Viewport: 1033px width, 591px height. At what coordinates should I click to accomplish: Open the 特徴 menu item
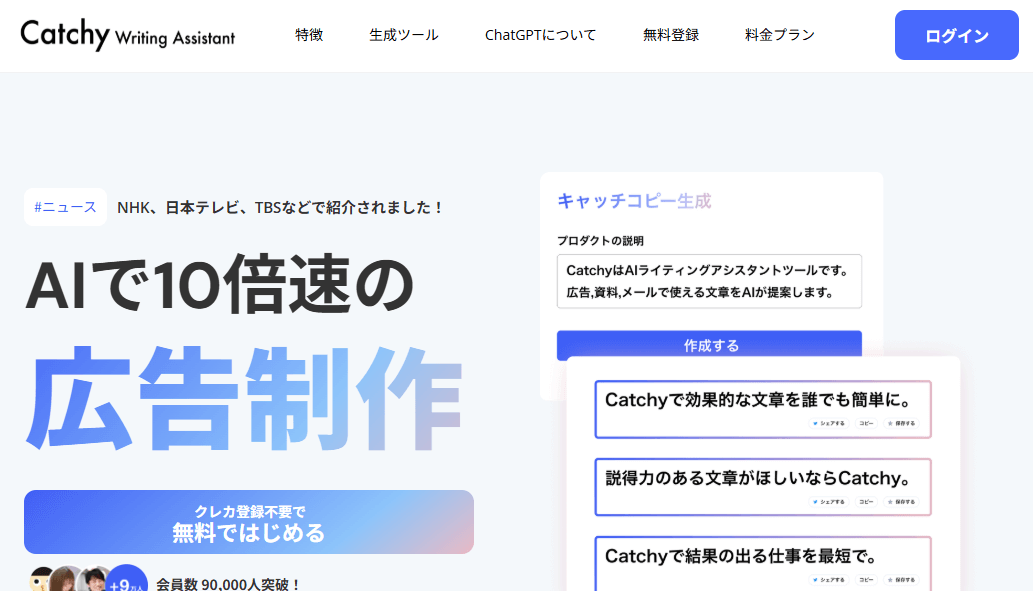309,35
